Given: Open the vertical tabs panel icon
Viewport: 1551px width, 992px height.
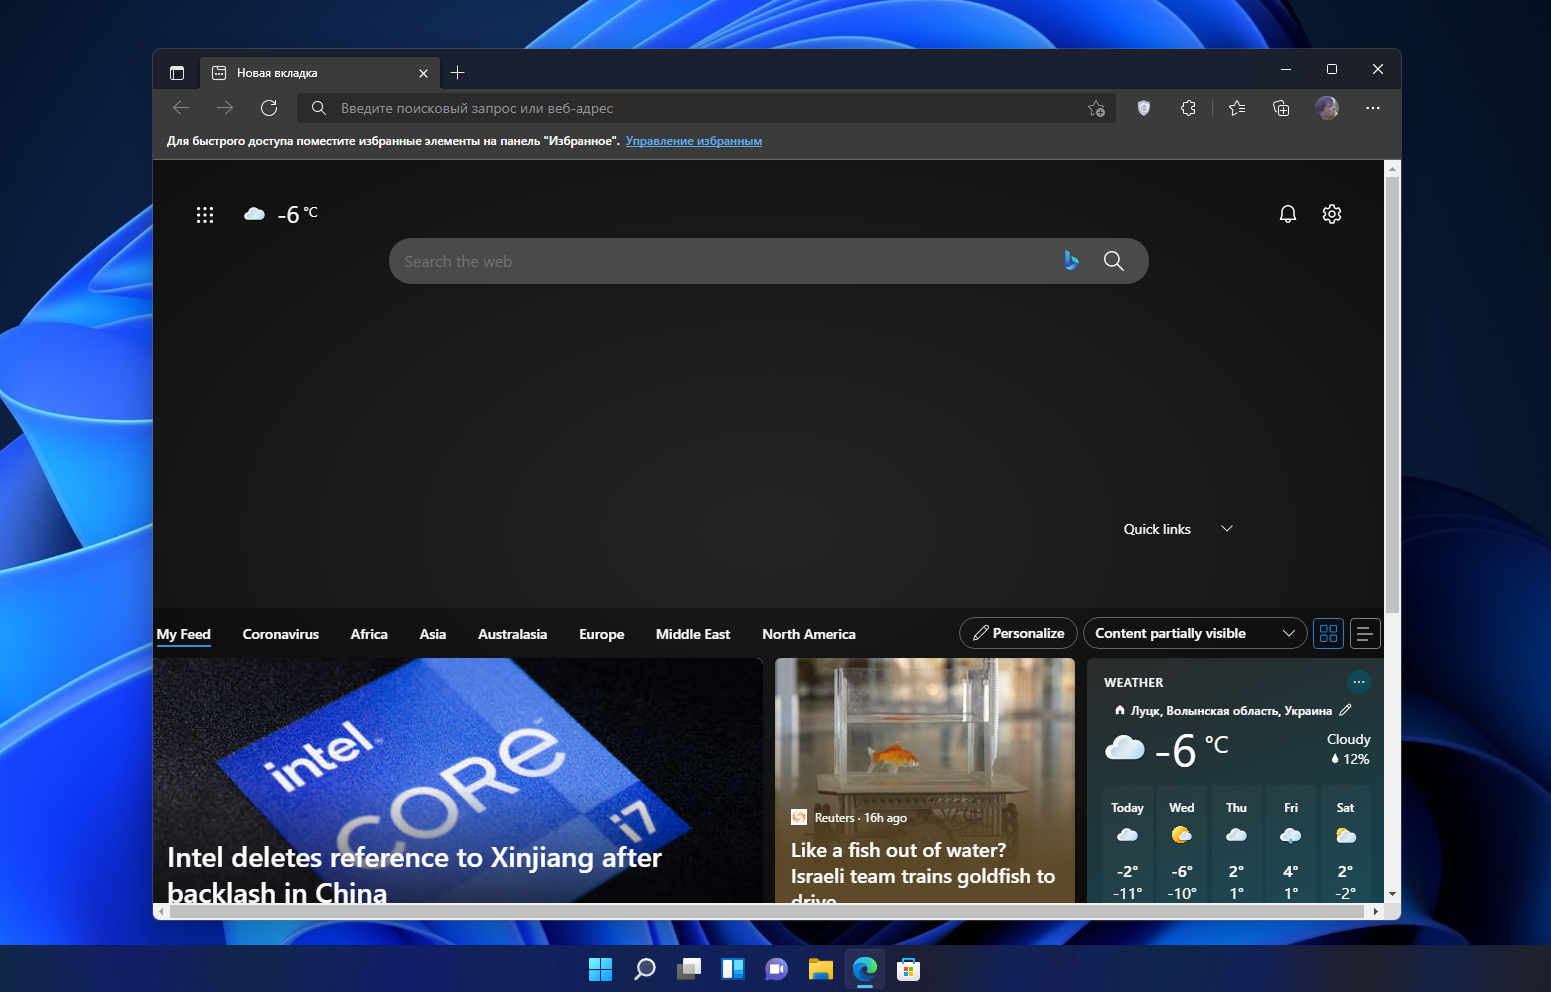Looking at the screenshot, I should [x=177, y=73].
